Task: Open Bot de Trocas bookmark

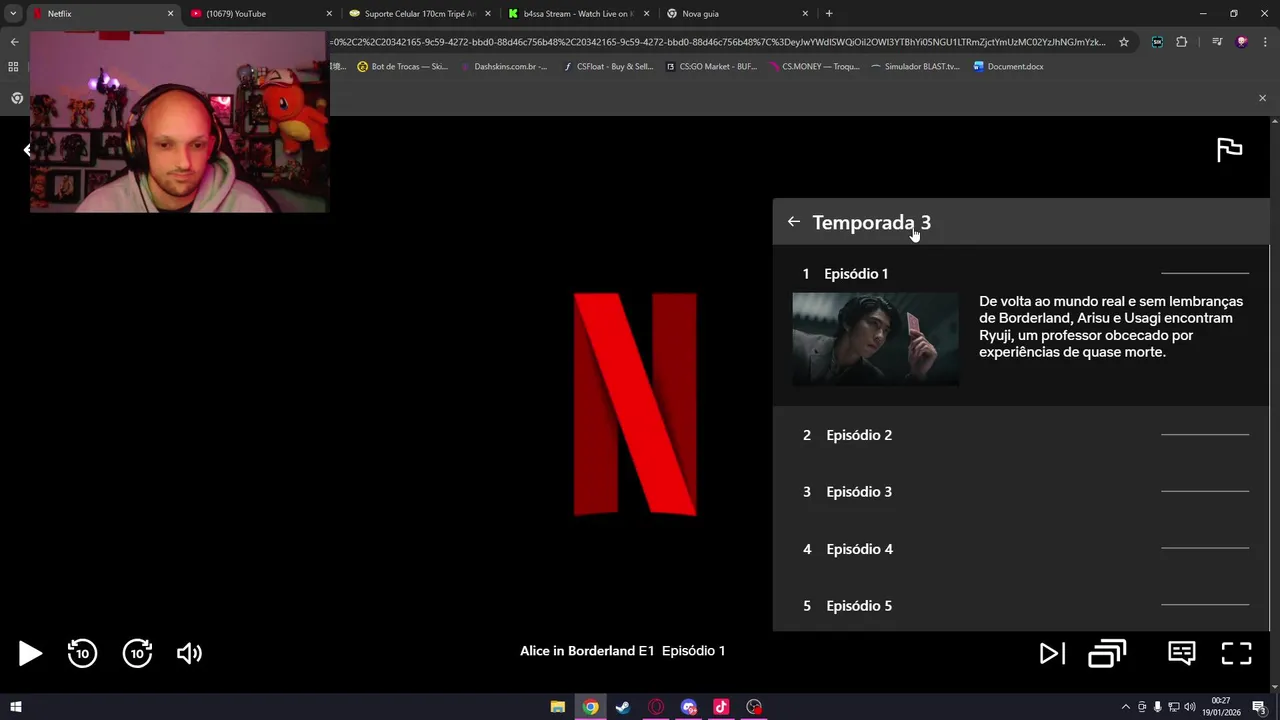Action: click(403, 67)
